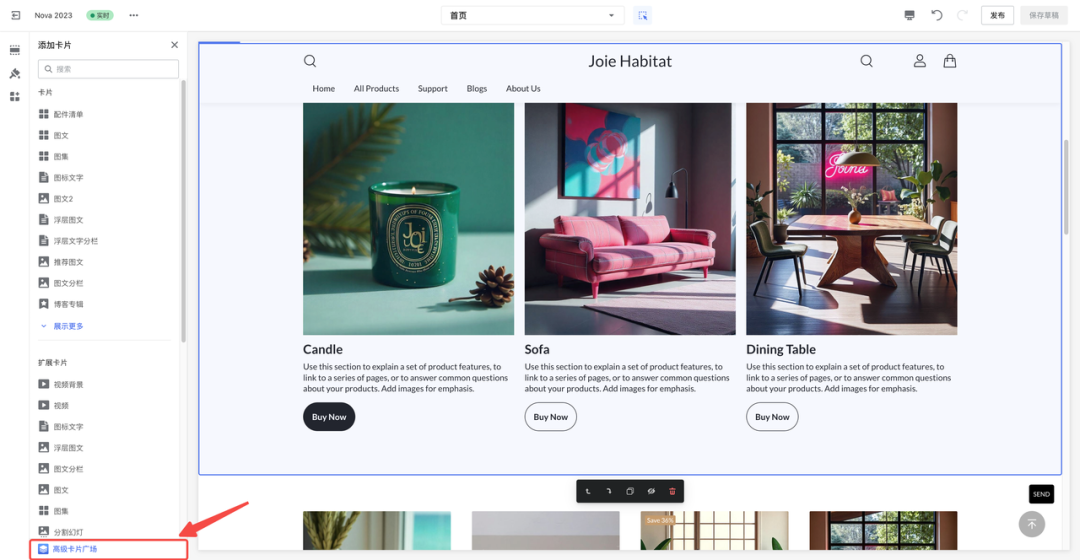This screenshot has width=1080, height=560.
Task: Open the three-dot more options menu
Action: tap(134, 15)
